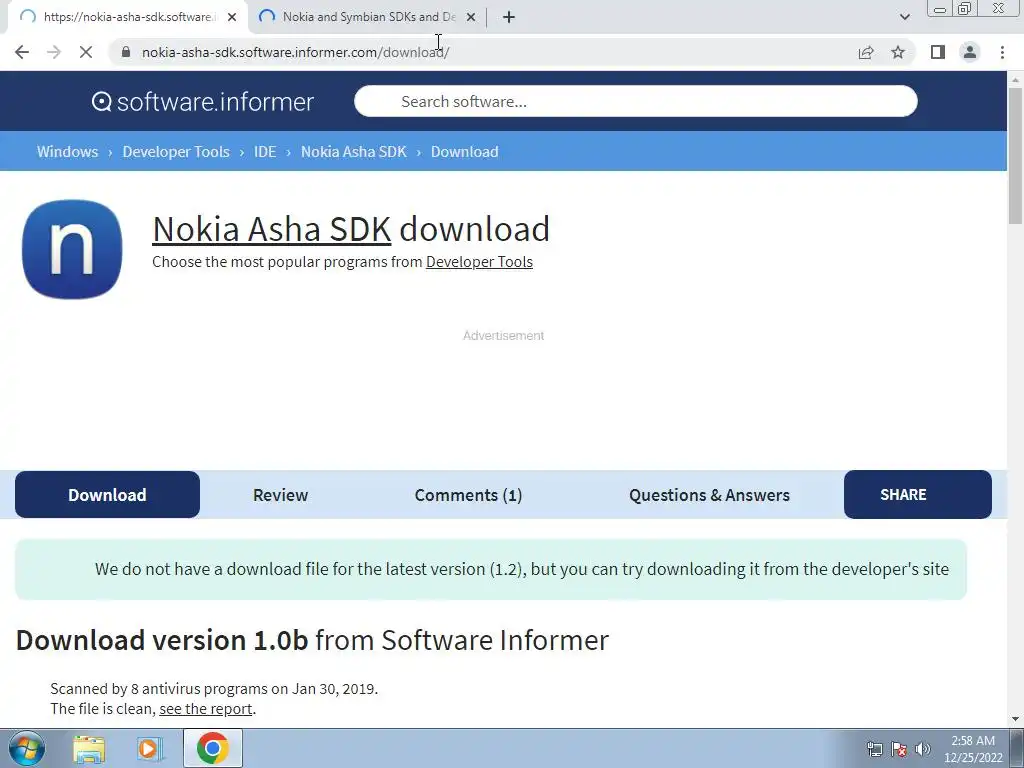Switch to the Review tab
This screenshot has height=768, width=1024.
click(280, 494)
